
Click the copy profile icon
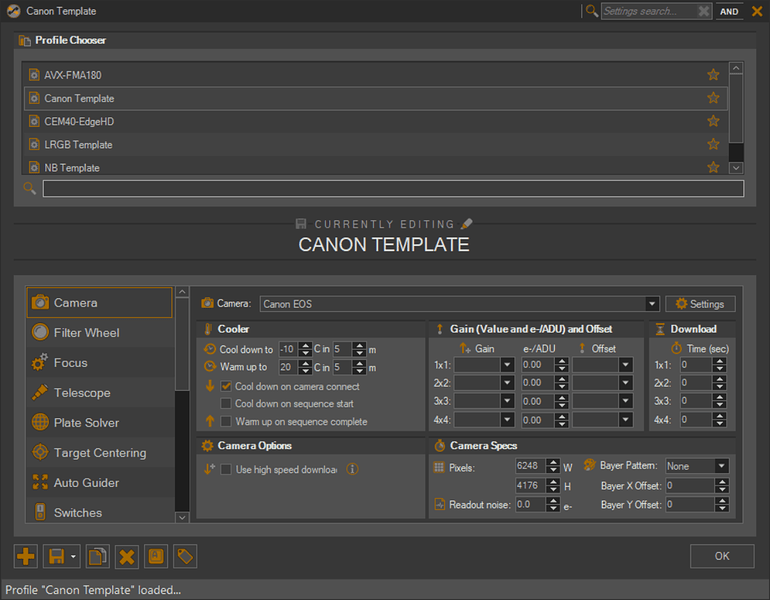[x=98, y=556]
